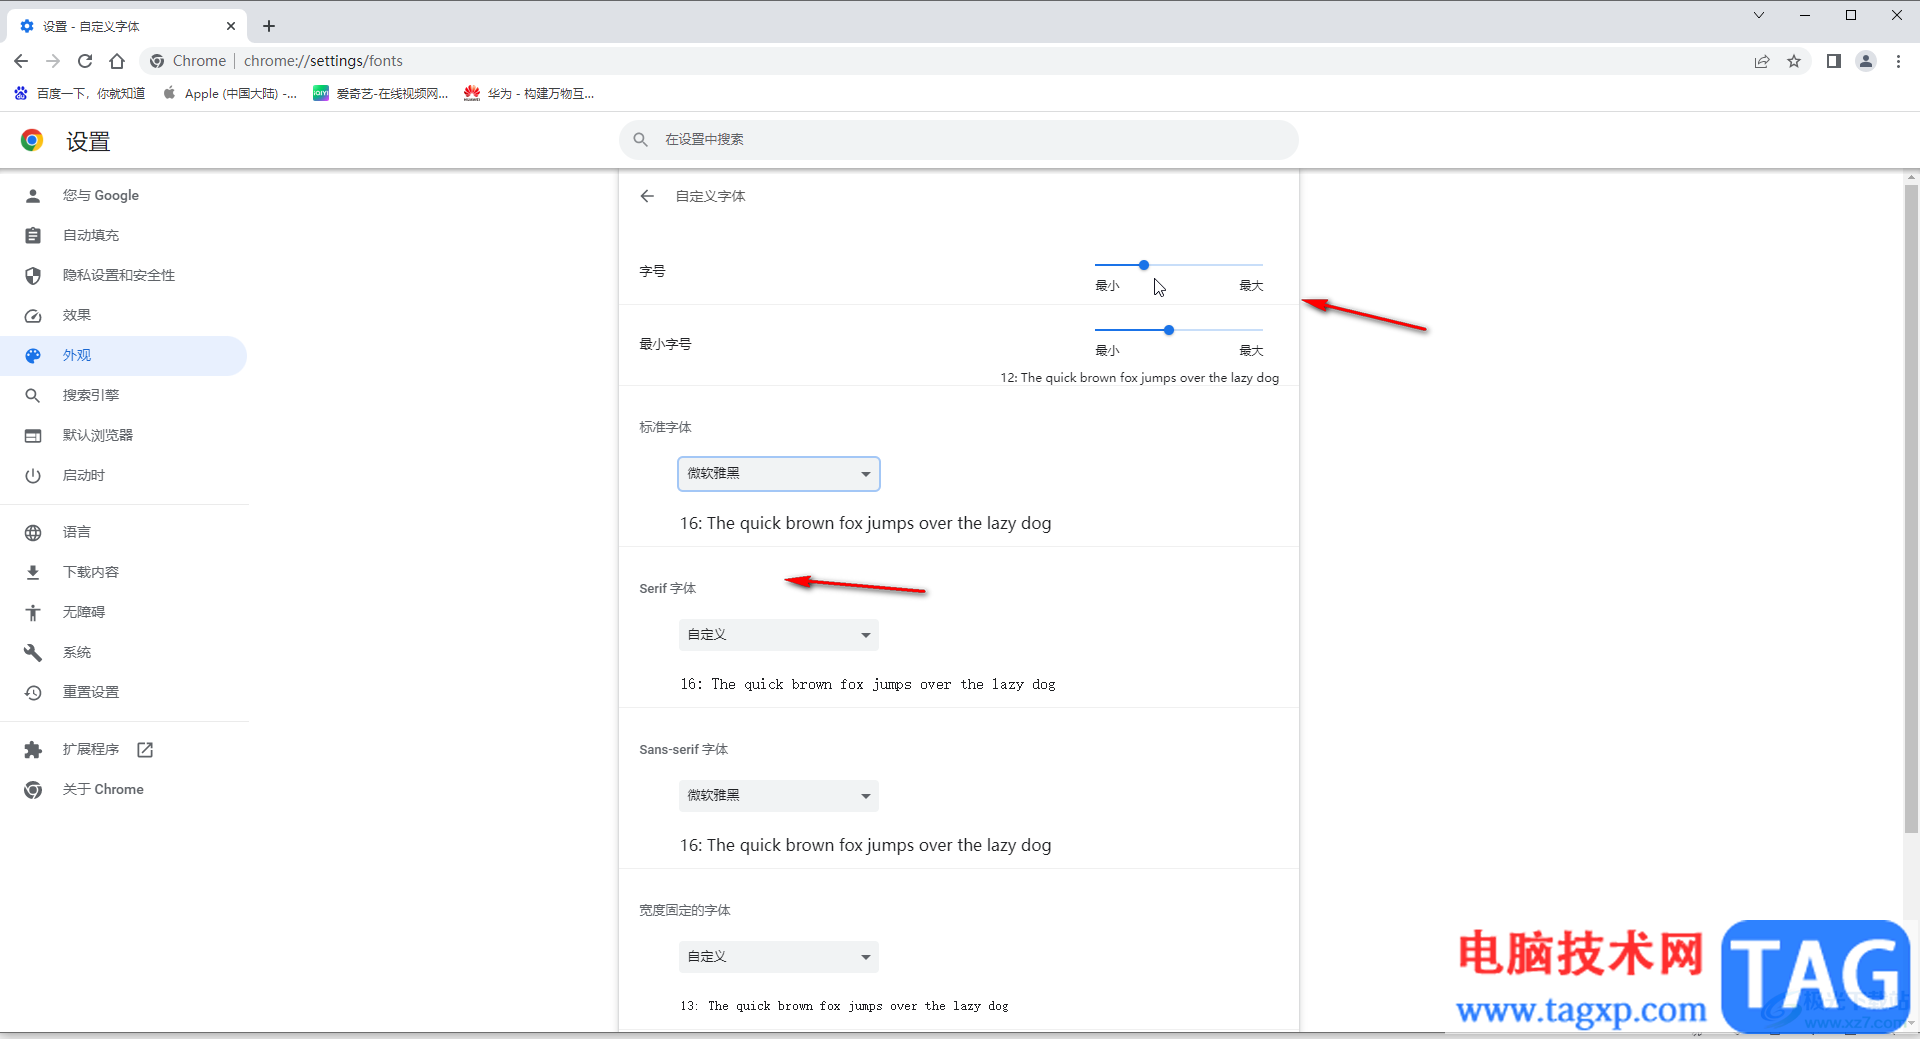1920x1039 pixels.
Task: Open 启动时 startup section
Action: coord(124,475)
